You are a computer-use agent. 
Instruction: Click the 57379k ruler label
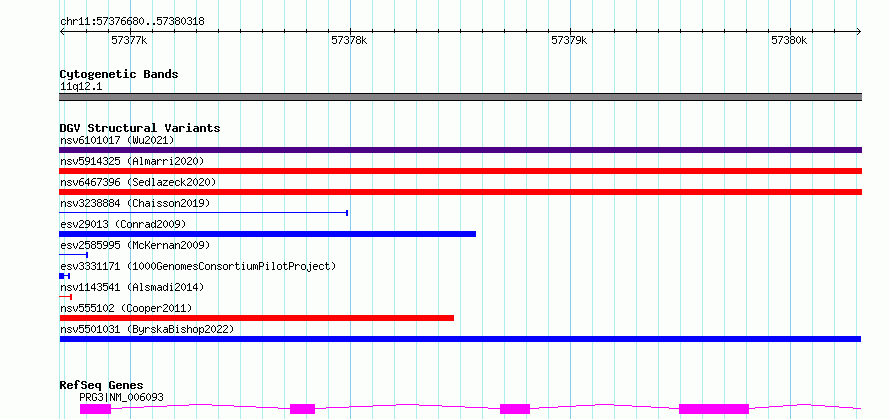569,40
